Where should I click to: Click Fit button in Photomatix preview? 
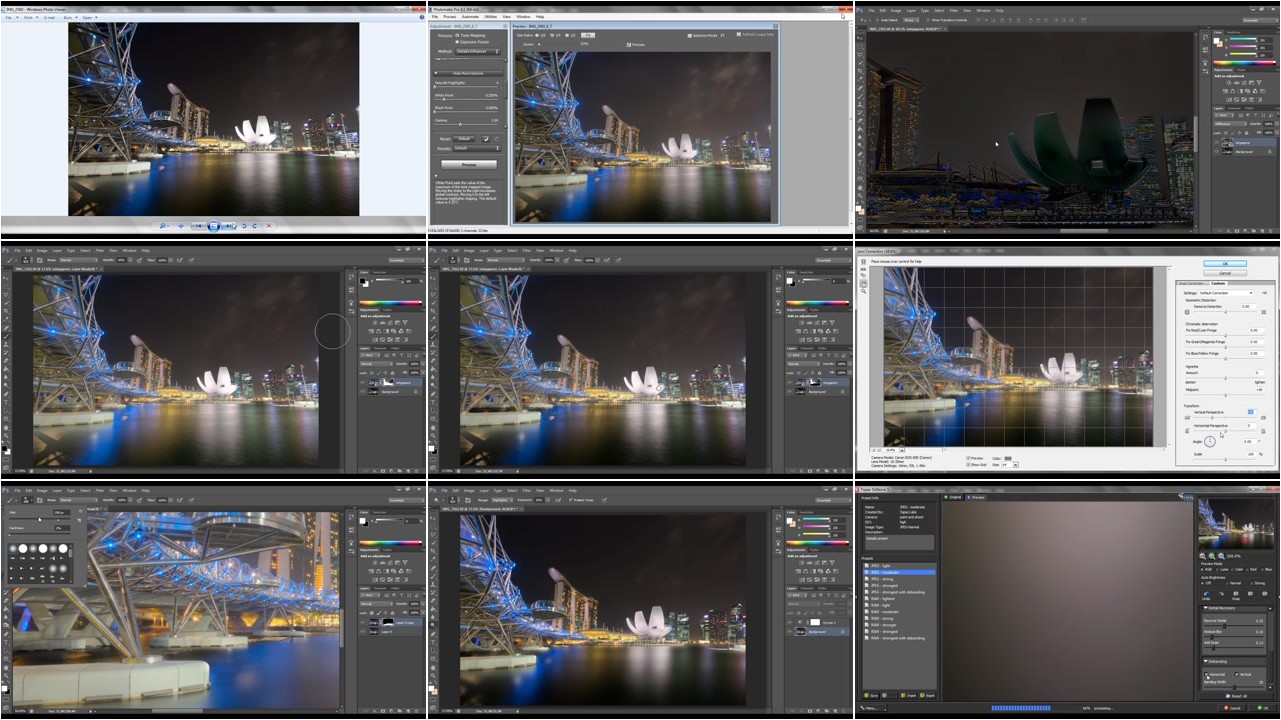(x=588, y=35)
